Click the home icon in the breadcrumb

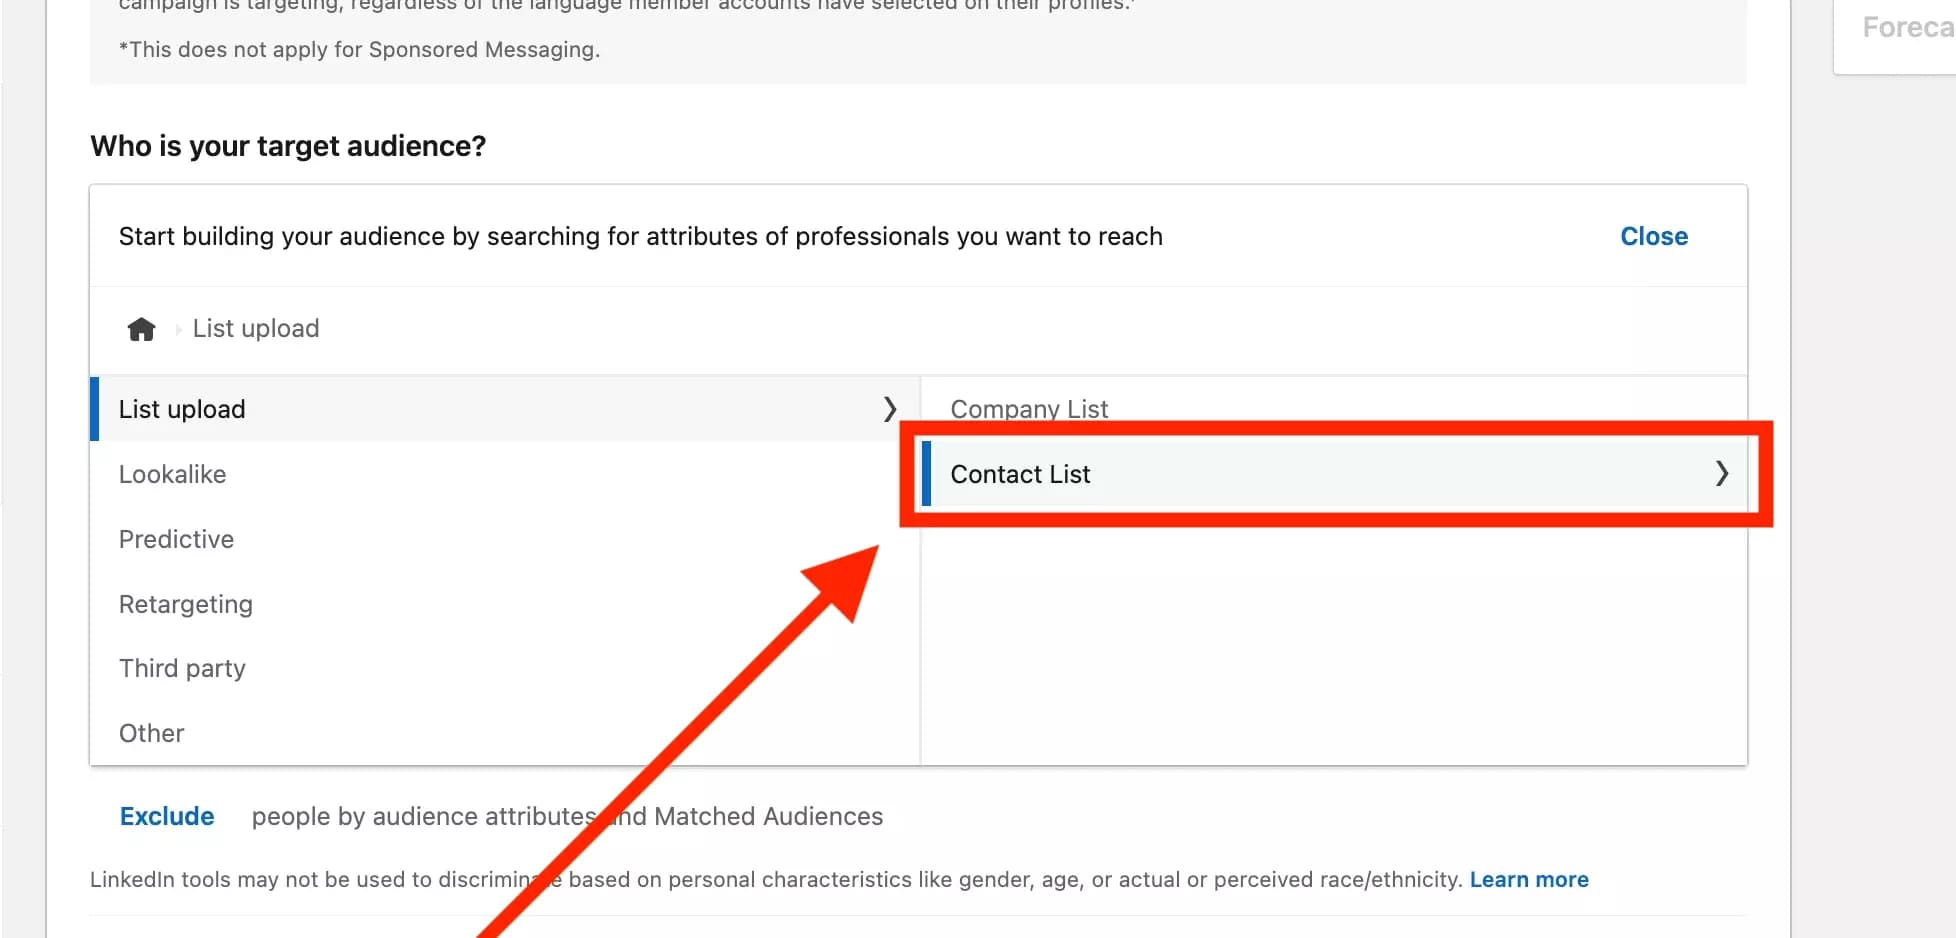point(141,328)
